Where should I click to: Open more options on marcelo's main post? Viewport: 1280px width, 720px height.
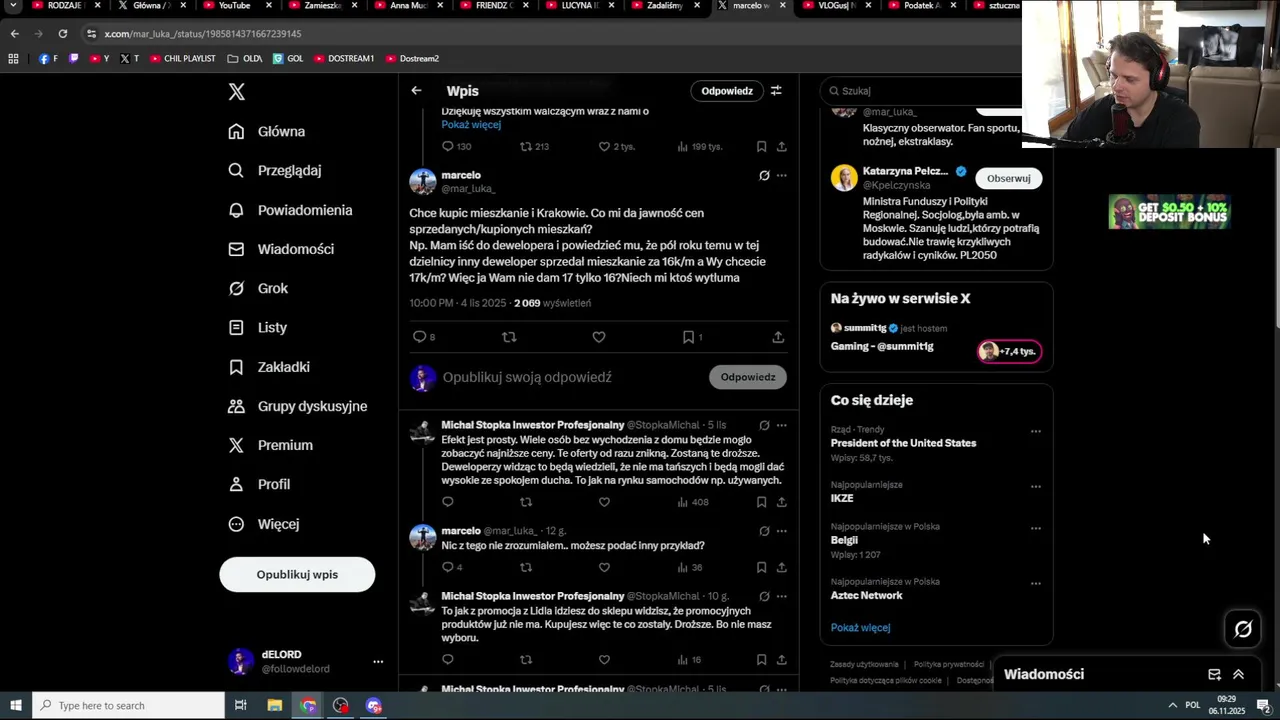click(x=782, y=175)
